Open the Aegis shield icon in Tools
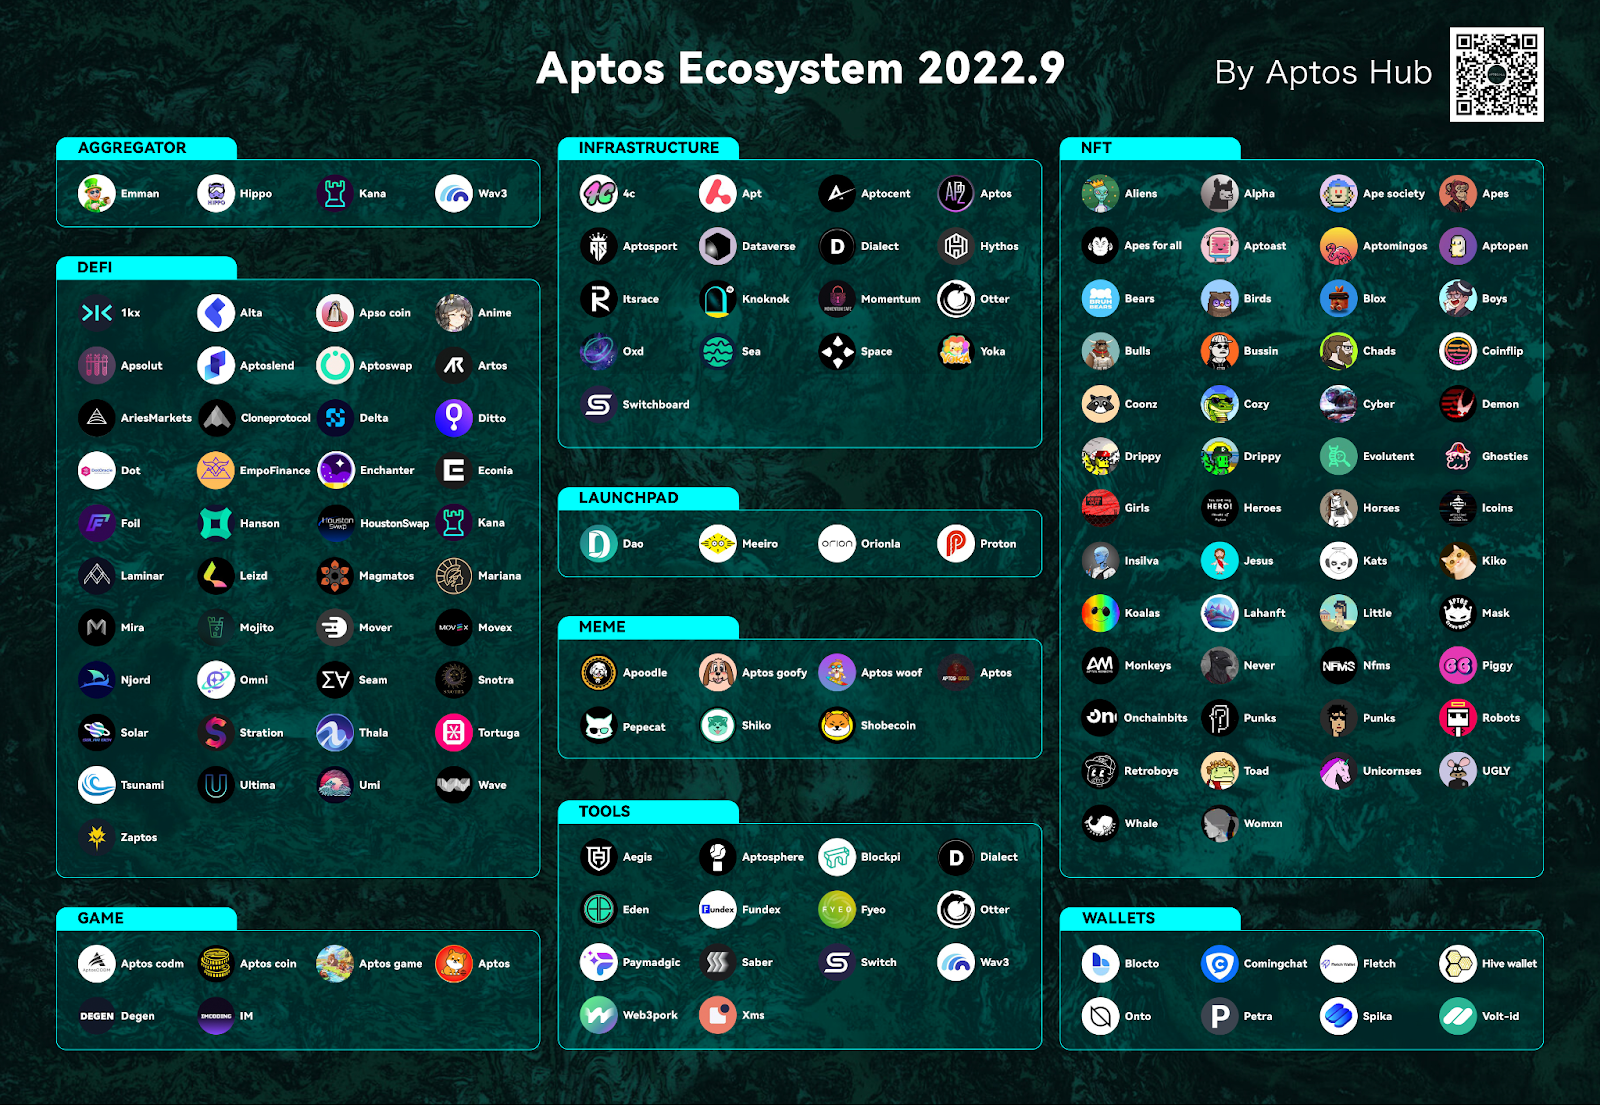 [599, 857]
